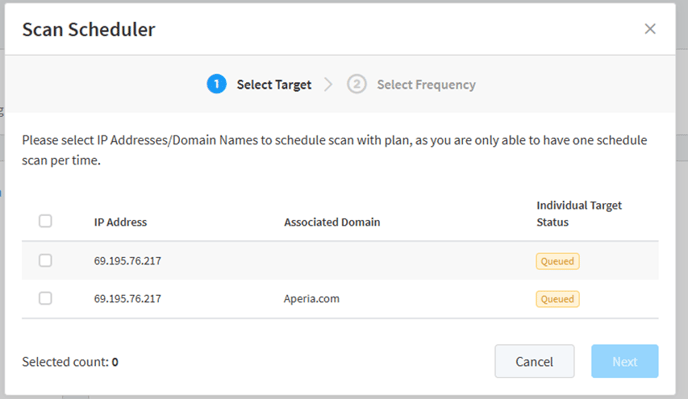Viewport: 688px width, 399px height.
Task: Open the Select Target step label
Action: (x=274, y=85)
